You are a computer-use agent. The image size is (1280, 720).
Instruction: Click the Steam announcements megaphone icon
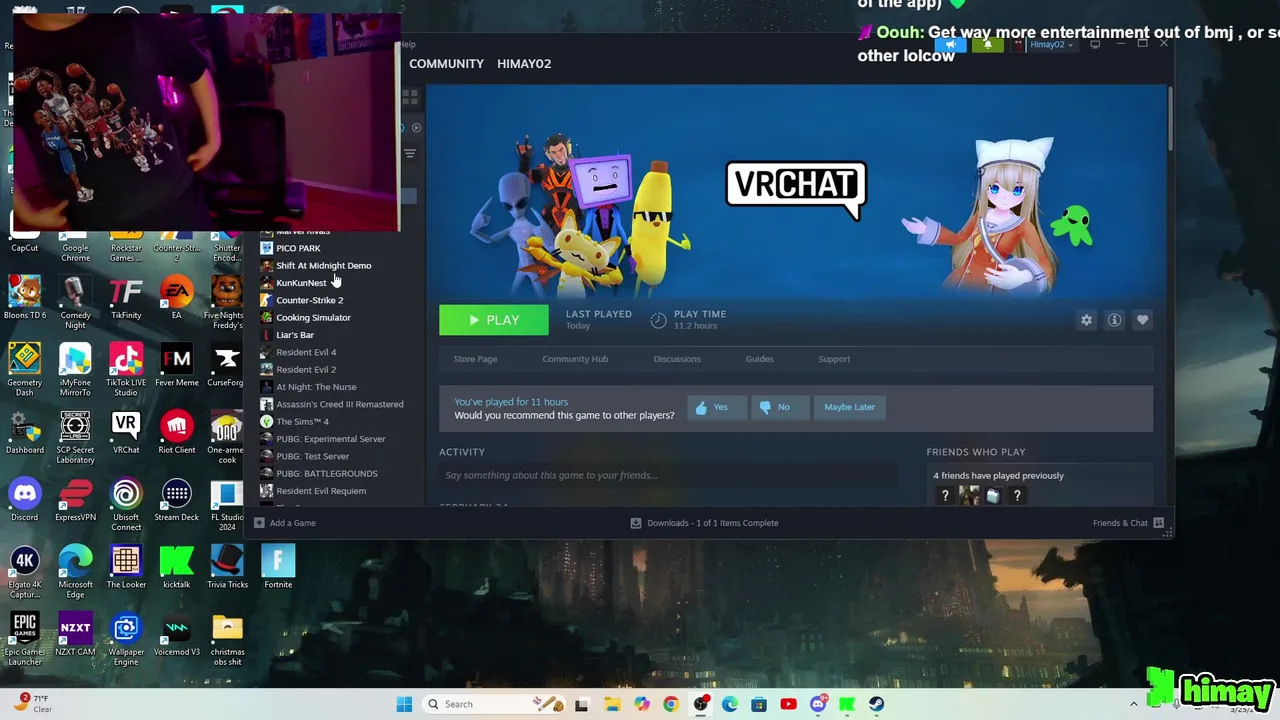(950, 44)
